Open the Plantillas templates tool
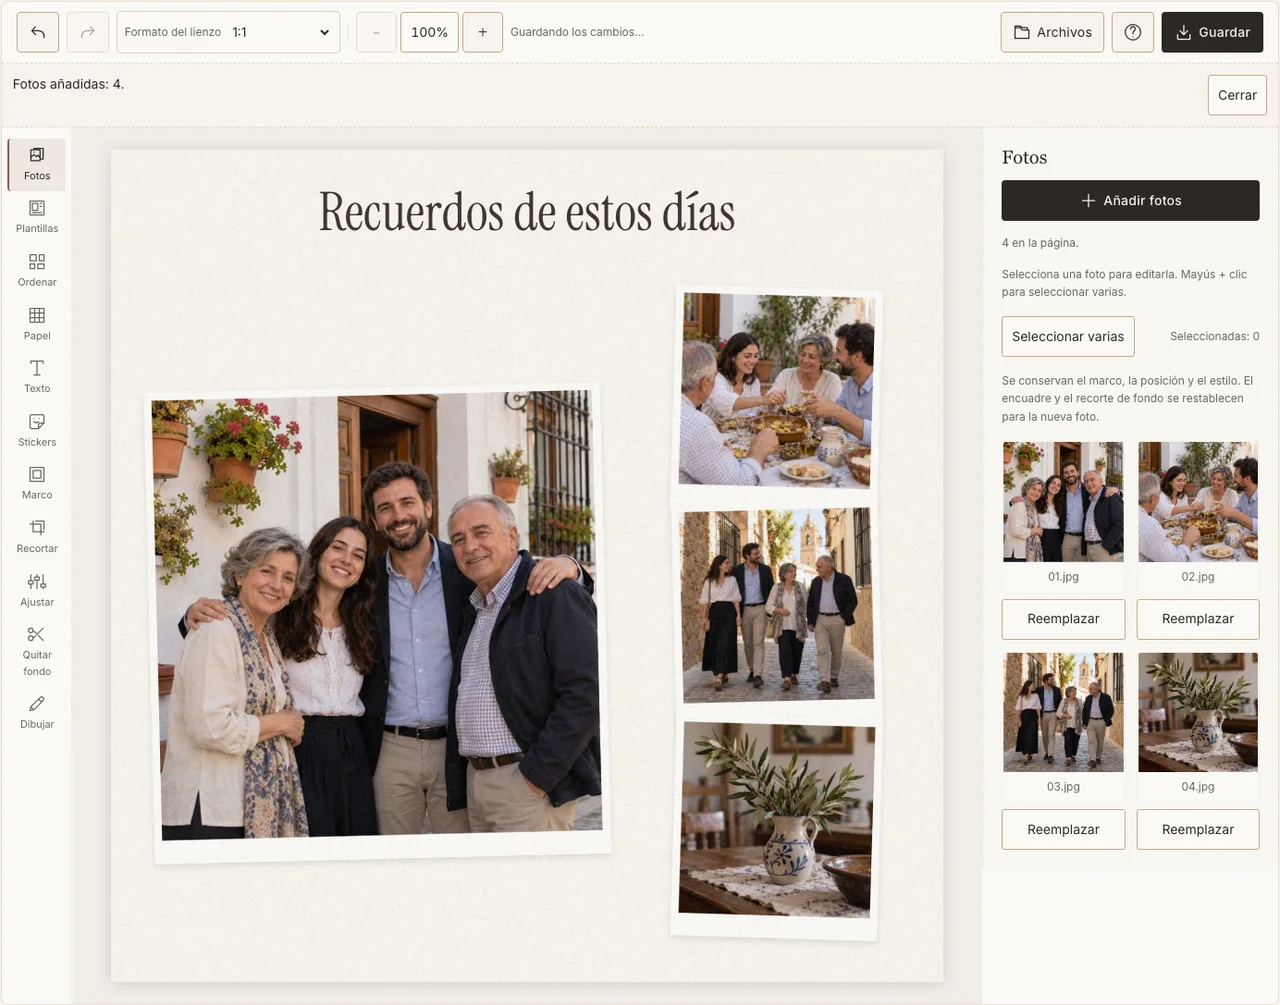This screenshot has width=1280, height=1005. click(37, 217)
